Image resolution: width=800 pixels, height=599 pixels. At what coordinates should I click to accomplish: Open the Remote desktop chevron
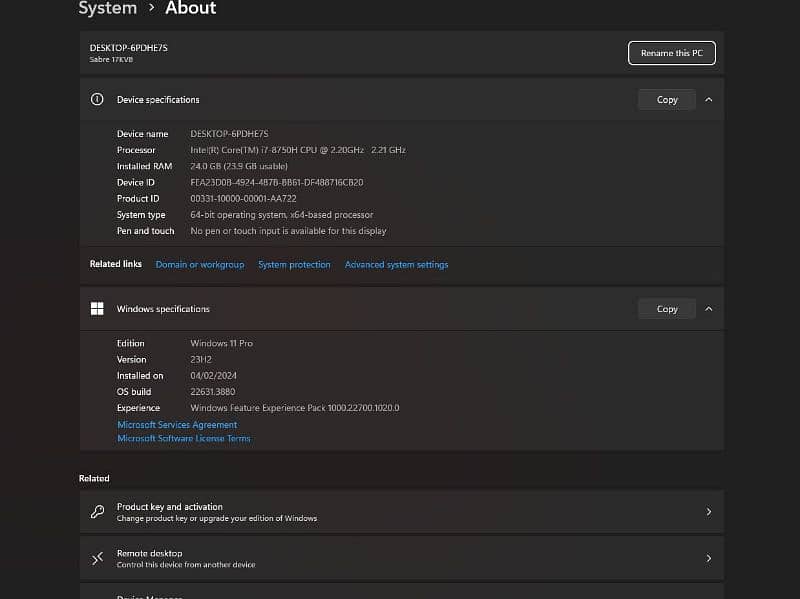(709, 558)
